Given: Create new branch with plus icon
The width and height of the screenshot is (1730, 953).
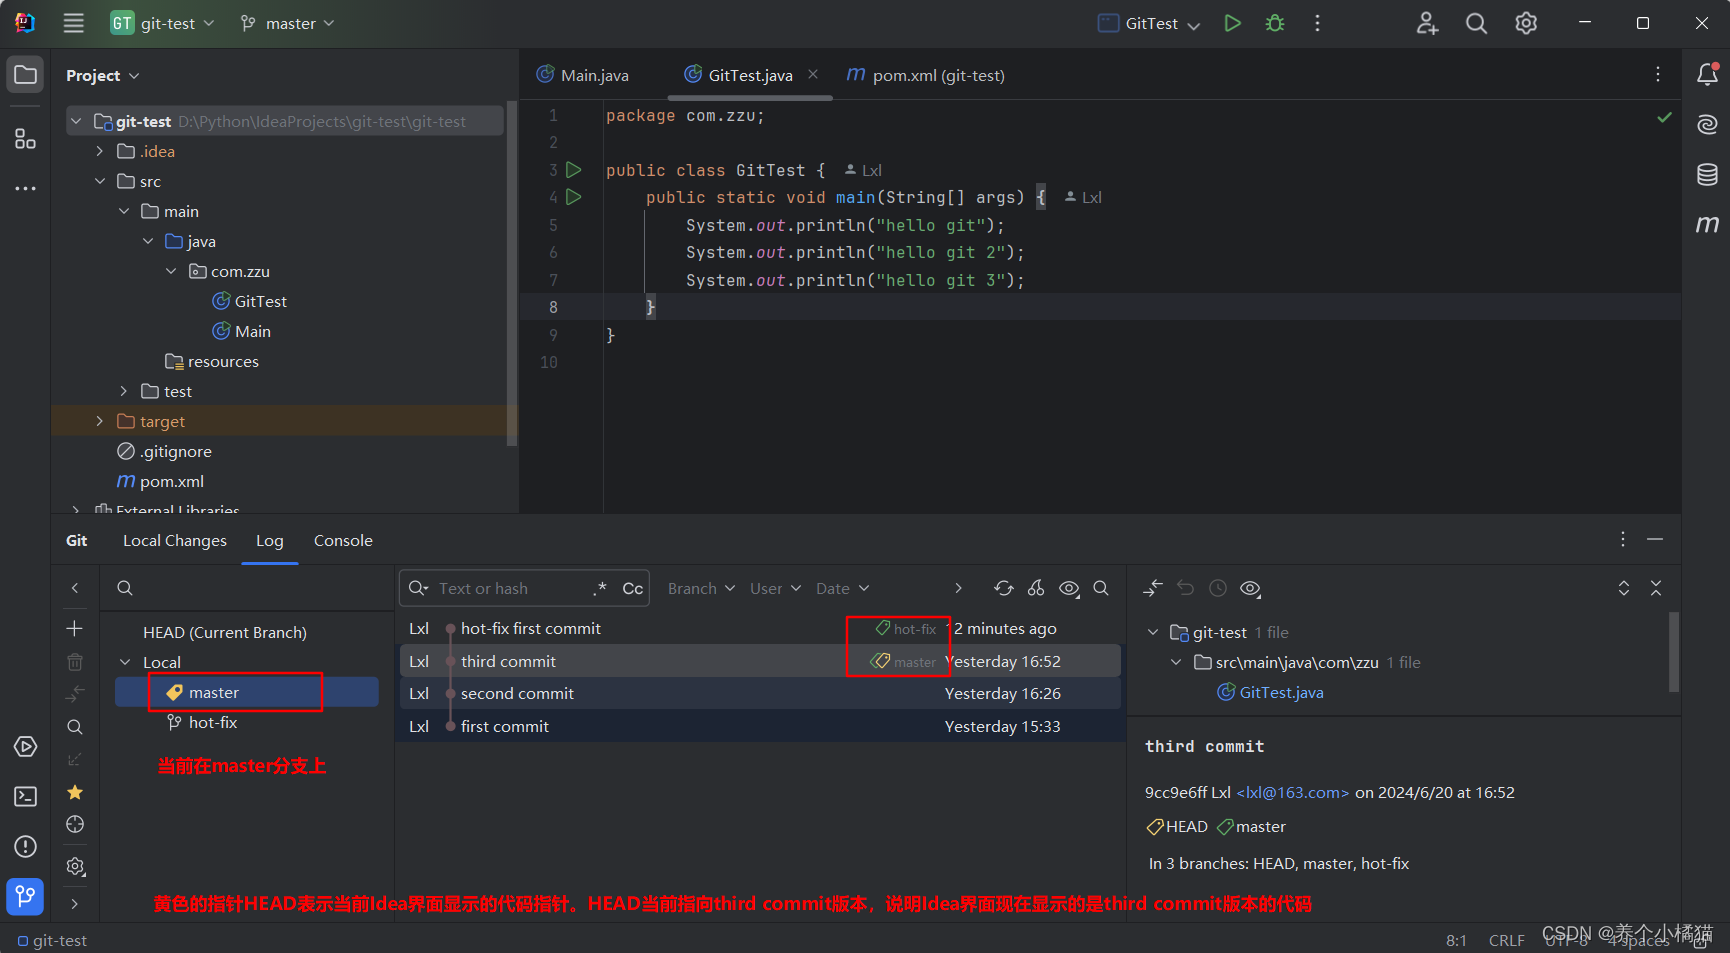Looking at the screenshot, I should click(x=75, y=628).
